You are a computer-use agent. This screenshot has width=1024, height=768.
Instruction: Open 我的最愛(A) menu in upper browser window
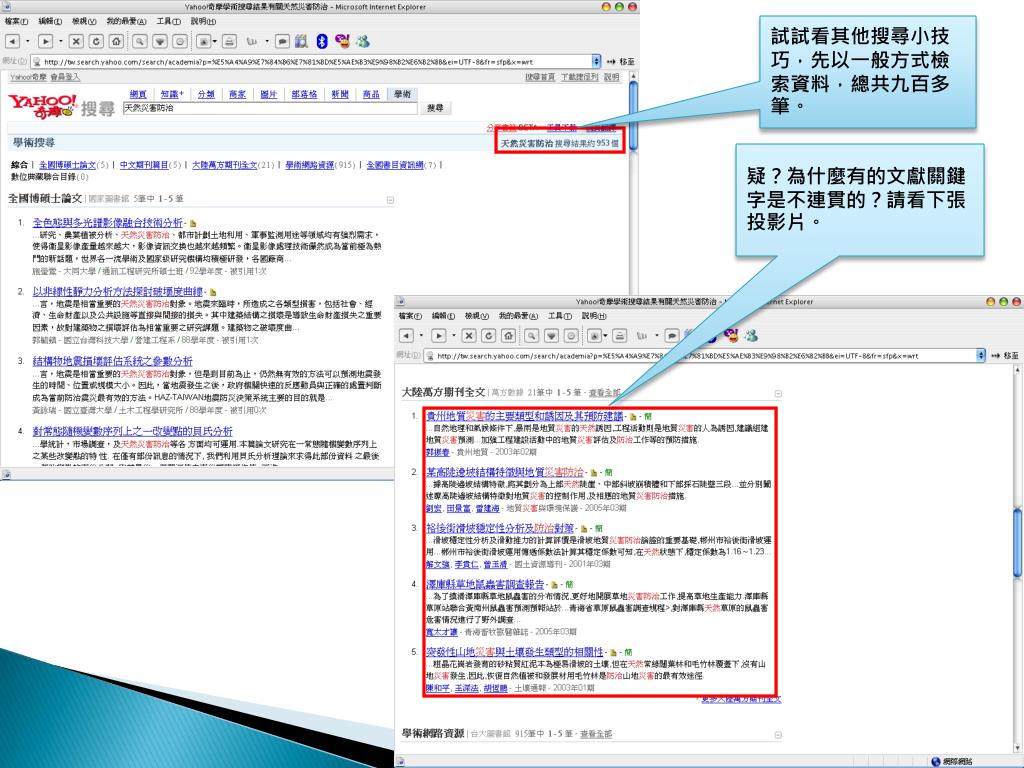pos(126,21)
